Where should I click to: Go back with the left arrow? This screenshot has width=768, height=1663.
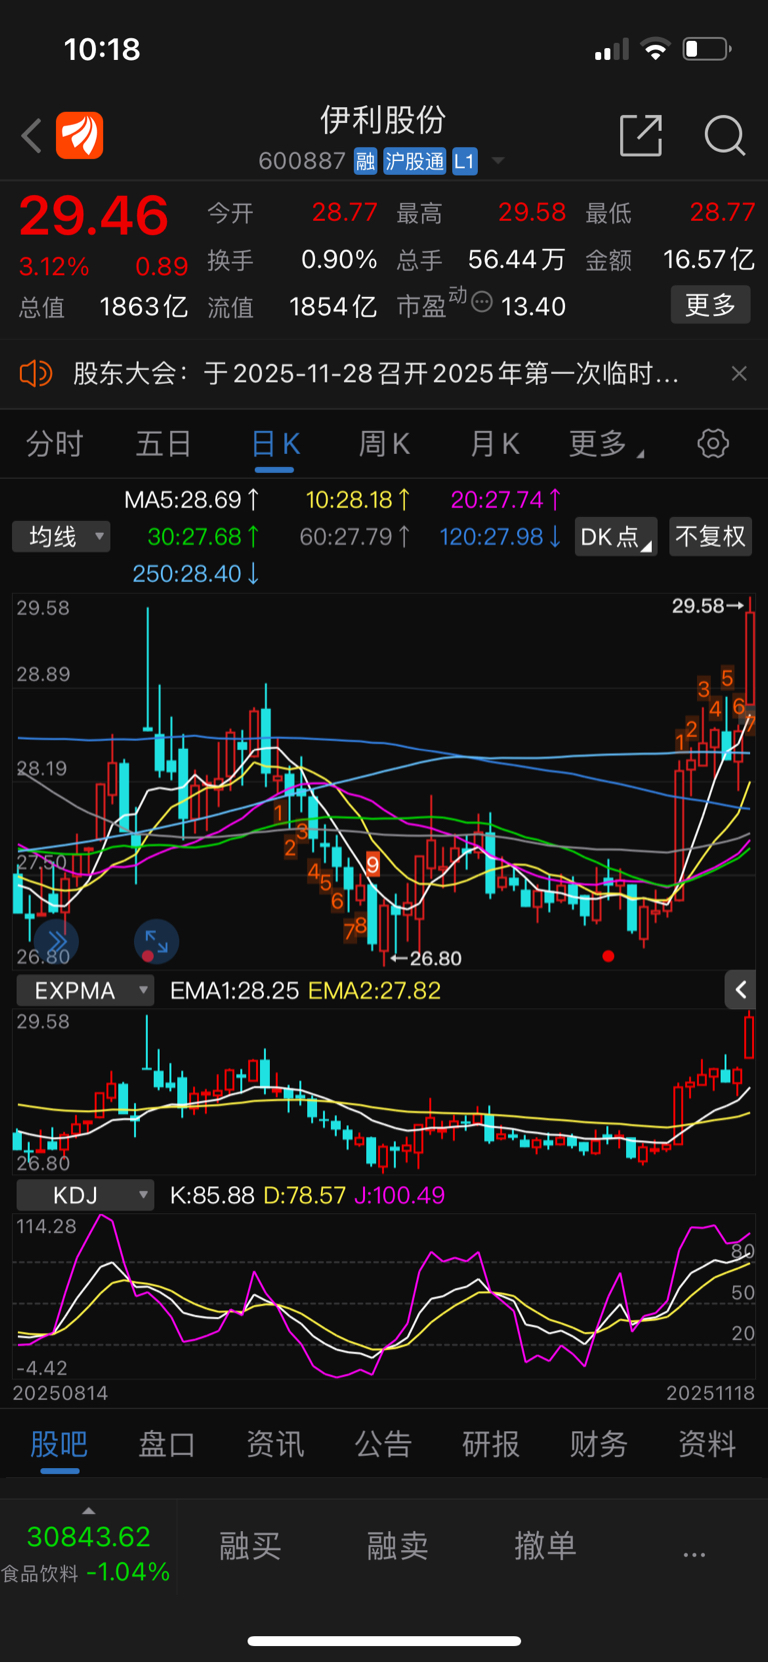click(x=32, y=135)
